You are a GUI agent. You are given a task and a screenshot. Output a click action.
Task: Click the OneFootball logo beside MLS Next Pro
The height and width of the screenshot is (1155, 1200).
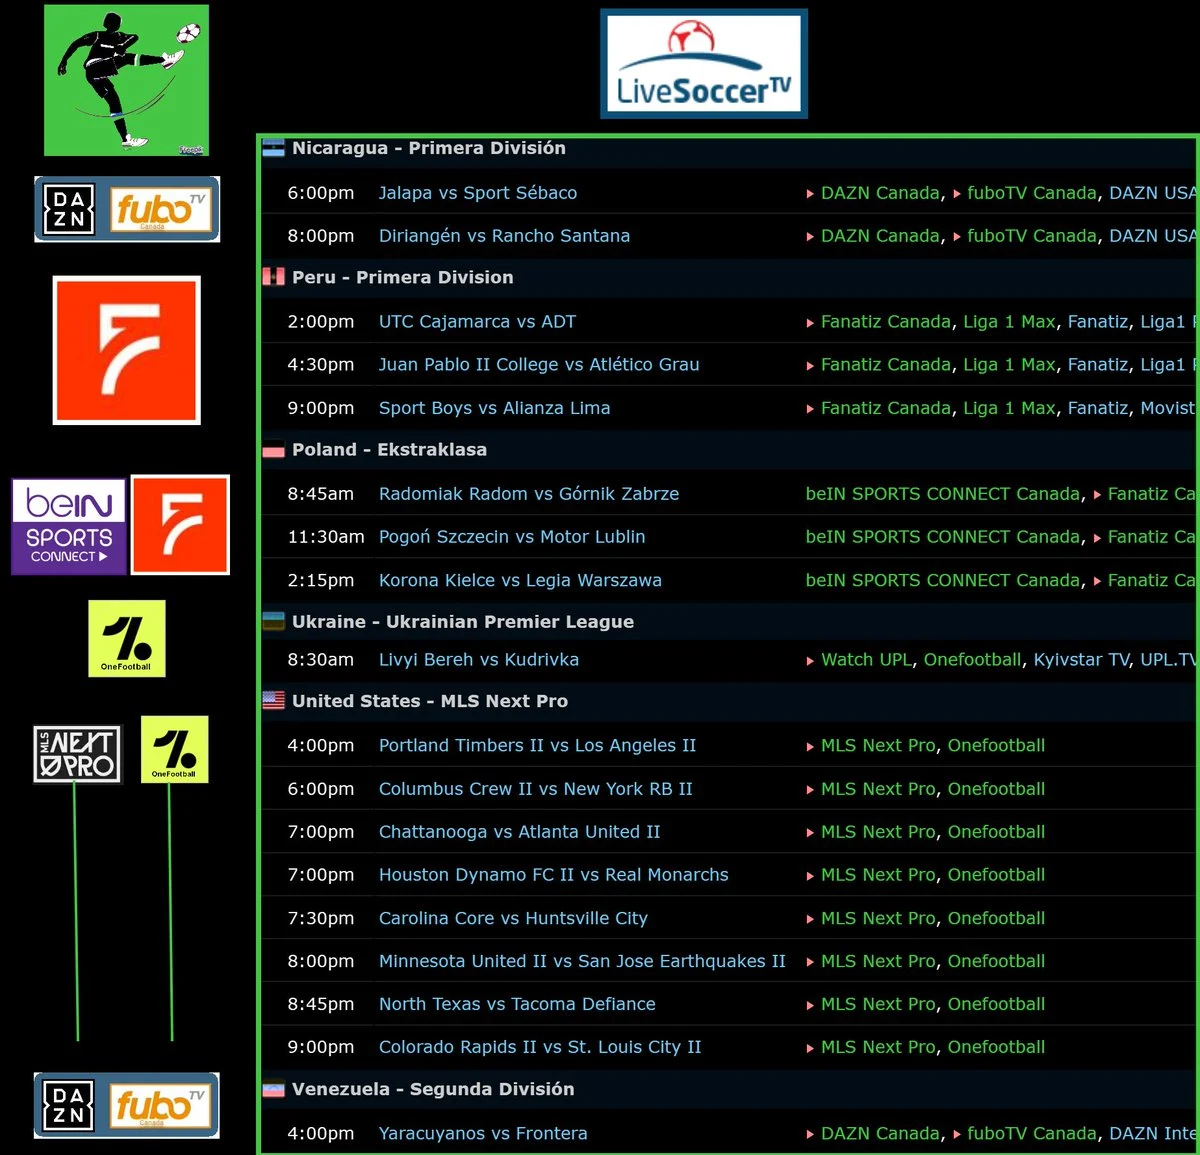coord(174,749)
